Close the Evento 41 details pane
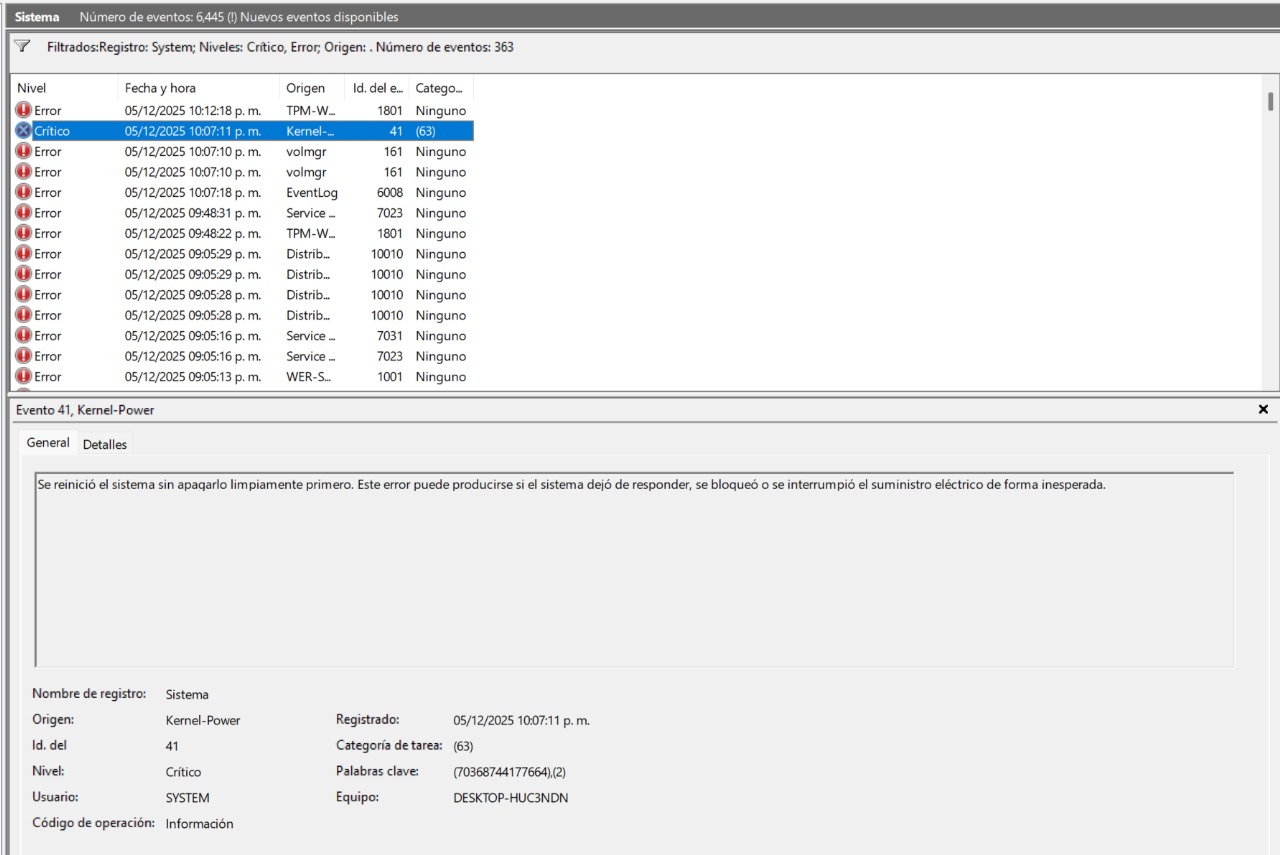 (1263, 410)
